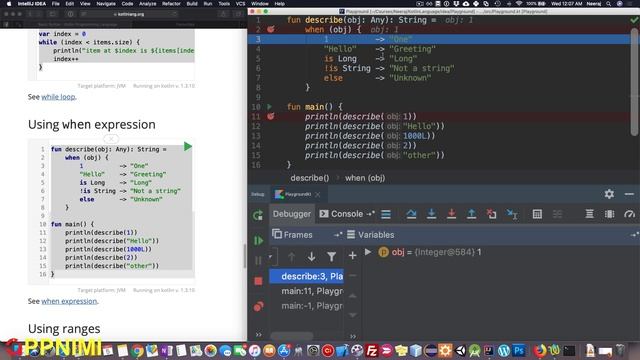The height and width of the screenshot is (360, 640).
Task: Add a new watch with plus icon
Action: [x=352, y=256]
